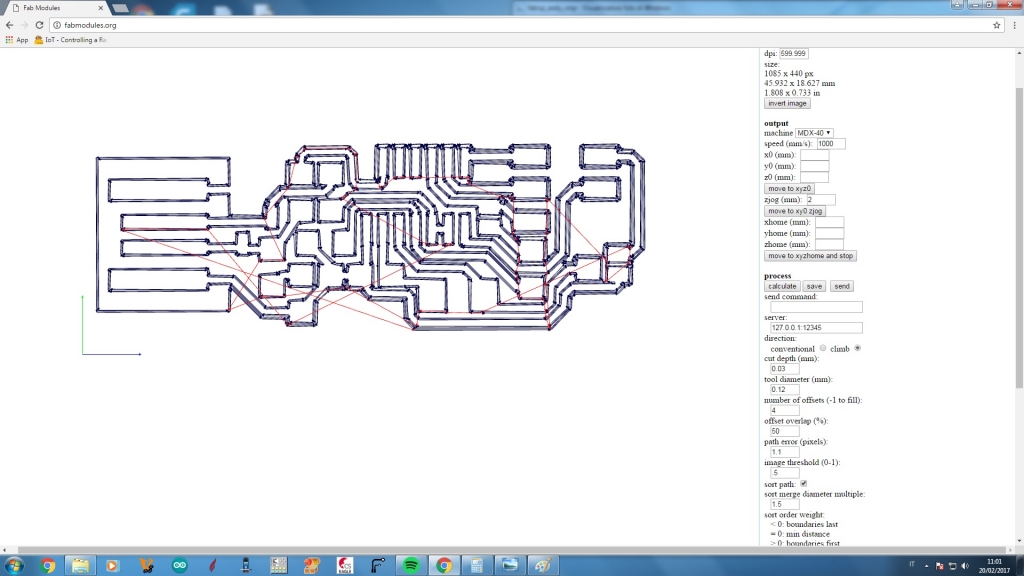1024x576 pixels.
Task: Bookmark this page with the star icon
Action: 997,25
